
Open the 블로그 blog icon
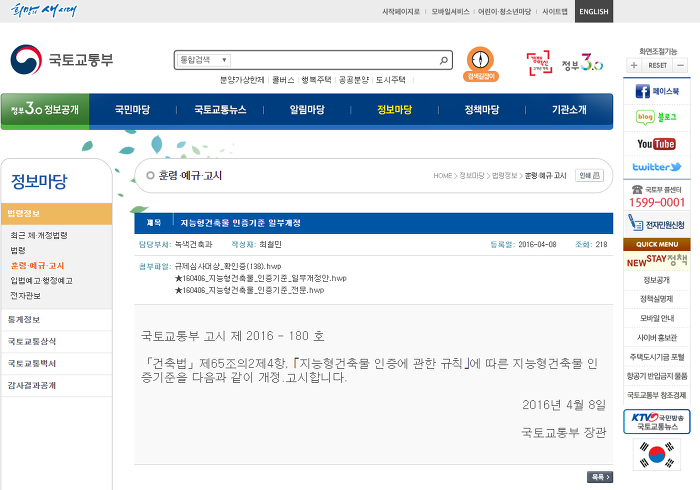pyautogui.click(x=656, y=117)
